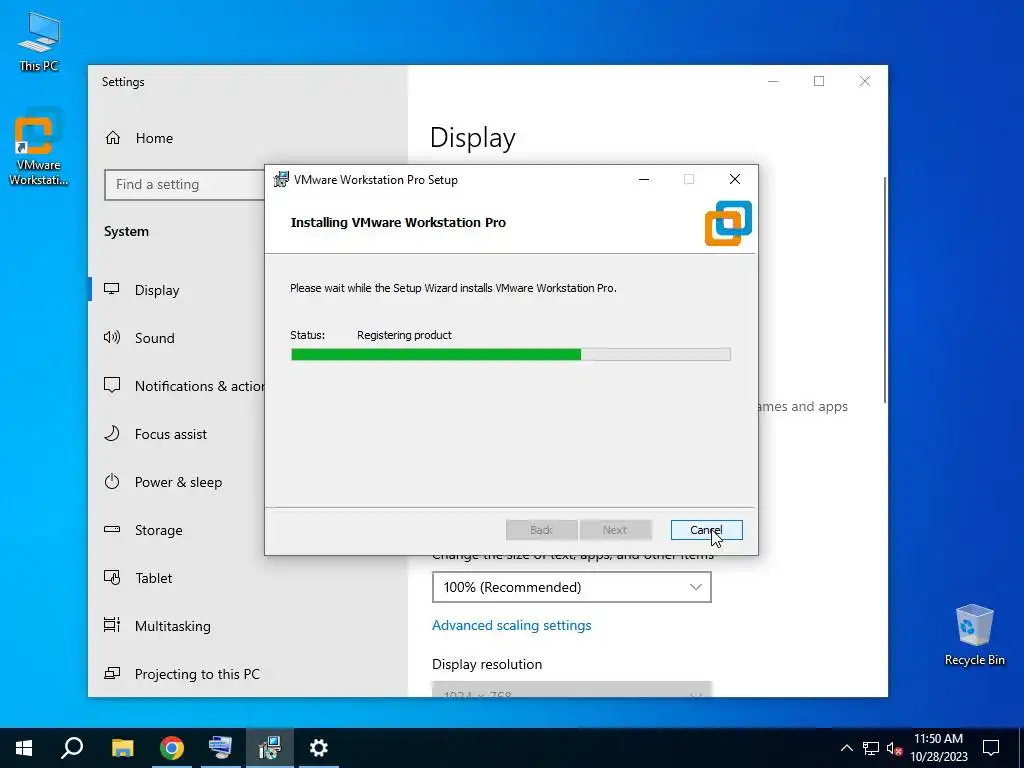Open Multitasking settings
This screenshot has height=768, width=1024.
(x=172, y=626)
